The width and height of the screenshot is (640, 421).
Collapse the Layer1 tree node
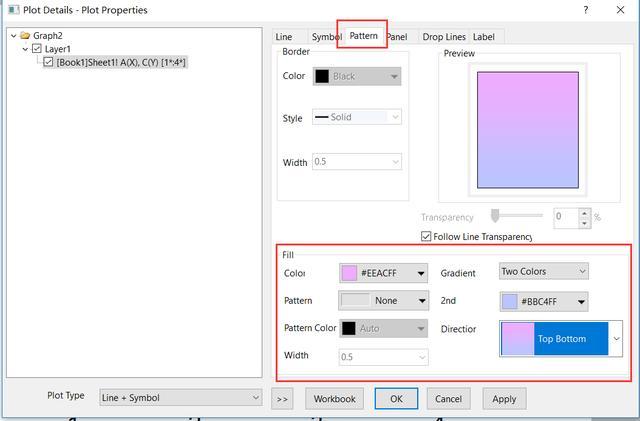tap(25, 49)
